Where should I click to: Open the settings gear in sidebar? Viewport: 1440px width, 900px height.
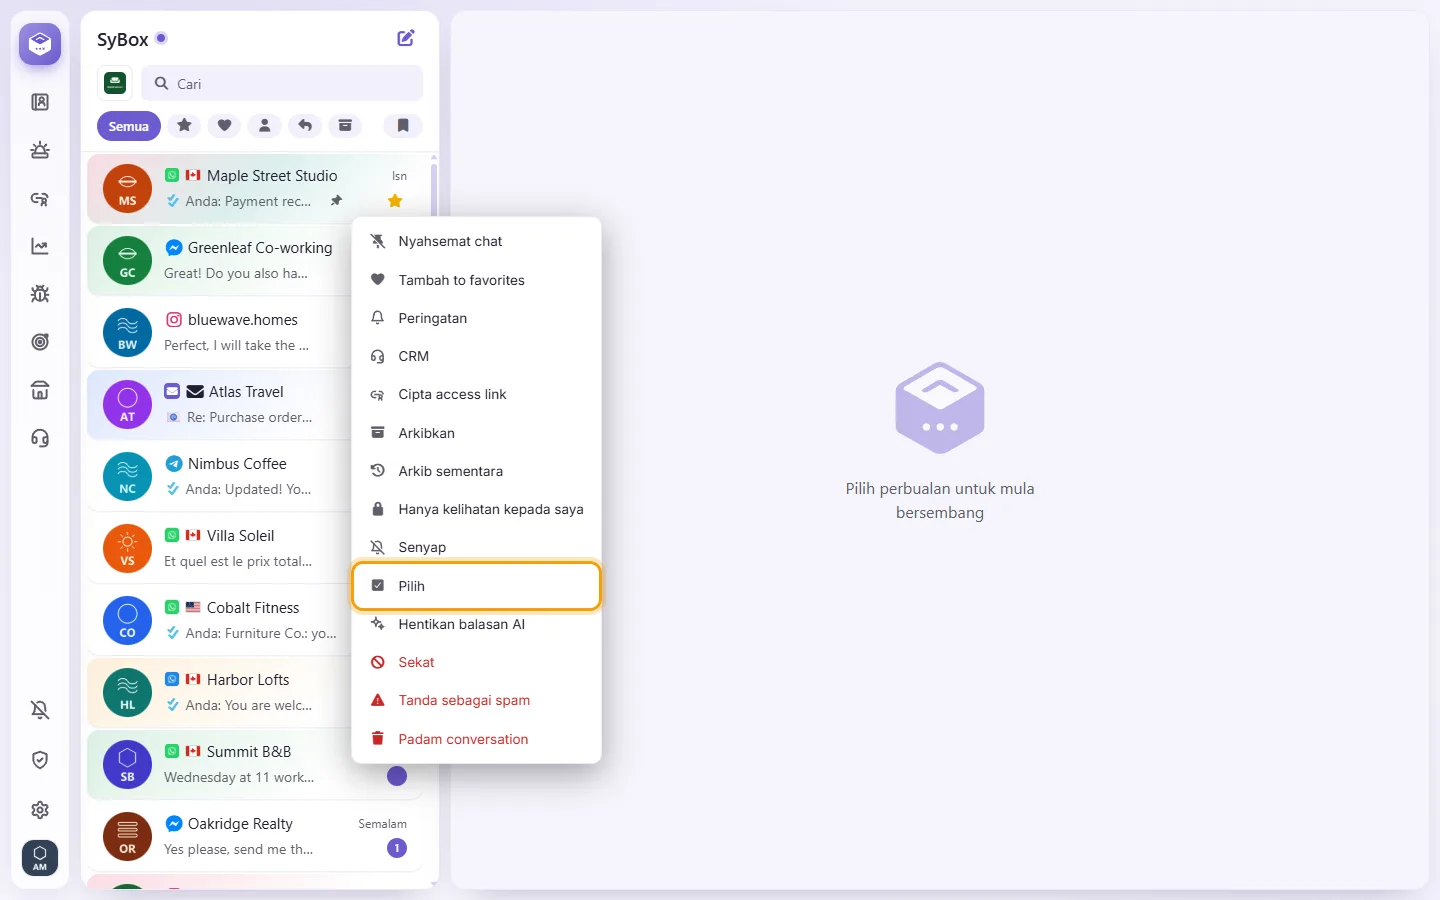pos(40,810)
